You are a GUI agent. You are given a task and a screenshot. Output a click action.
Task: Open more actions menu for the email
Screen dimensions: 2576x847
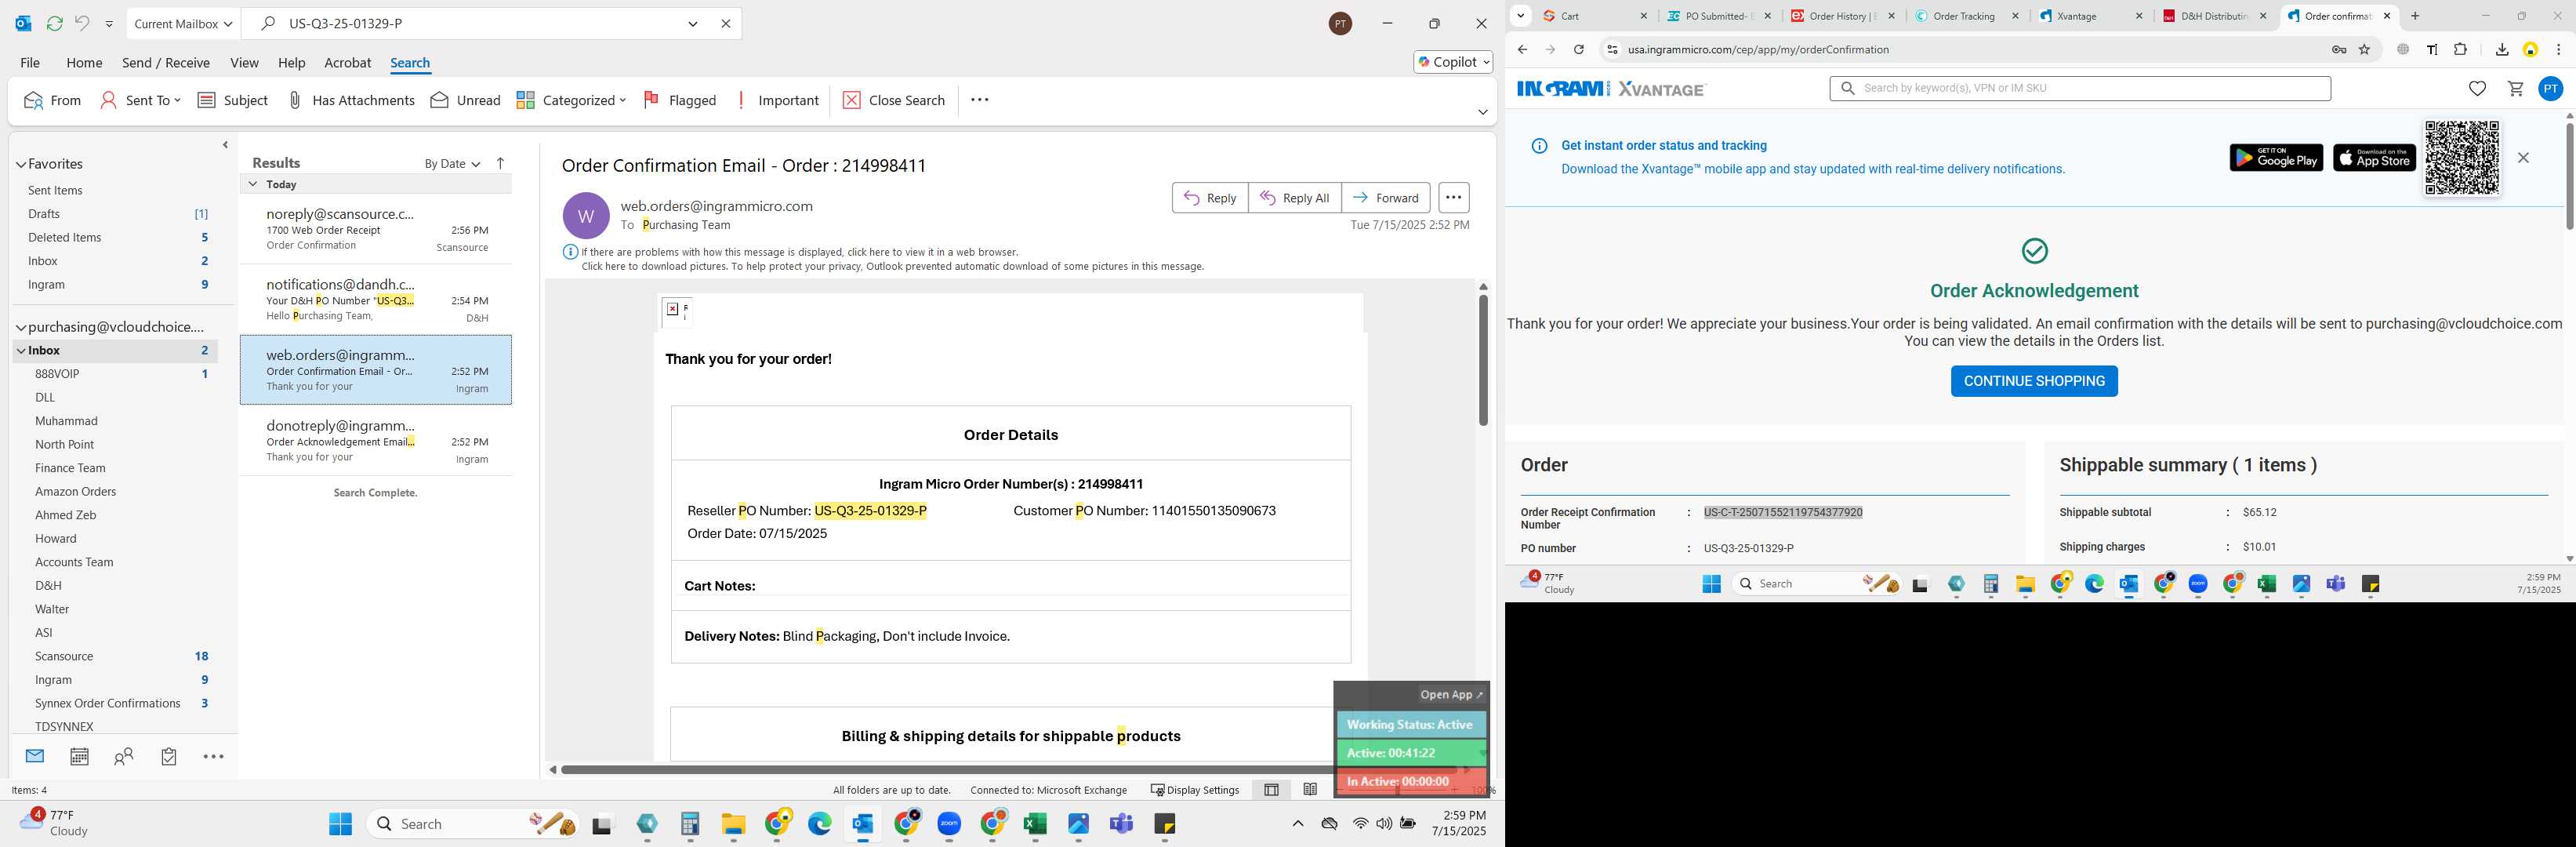pyautogui.click(x=1453, y=198)
